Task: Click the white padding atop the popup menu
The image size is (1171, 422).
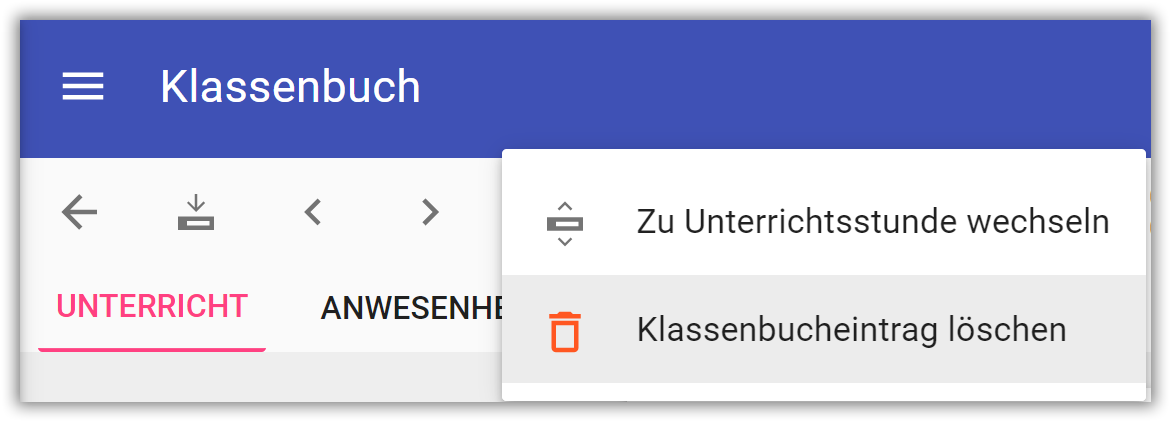Action: point(822,160)
